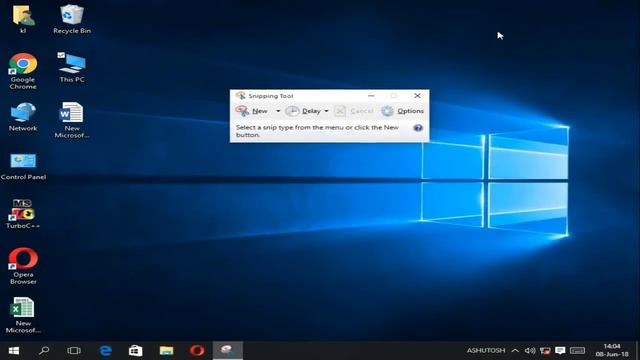
Task: Open Microsoft Store from the taskbar
Action: [136, 351]
